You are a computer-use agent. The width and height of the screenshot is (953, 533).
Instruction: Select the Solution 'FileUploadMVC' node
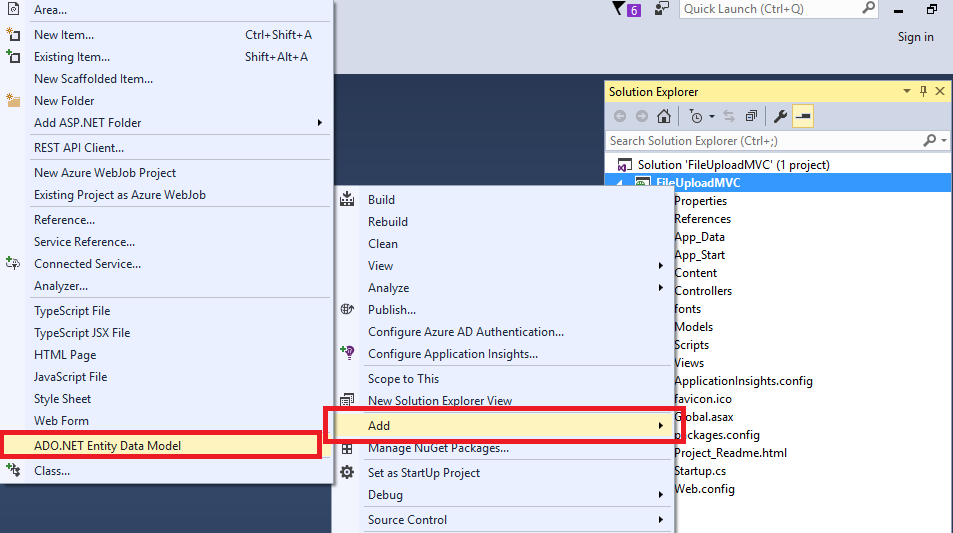[x=733, y=165]
